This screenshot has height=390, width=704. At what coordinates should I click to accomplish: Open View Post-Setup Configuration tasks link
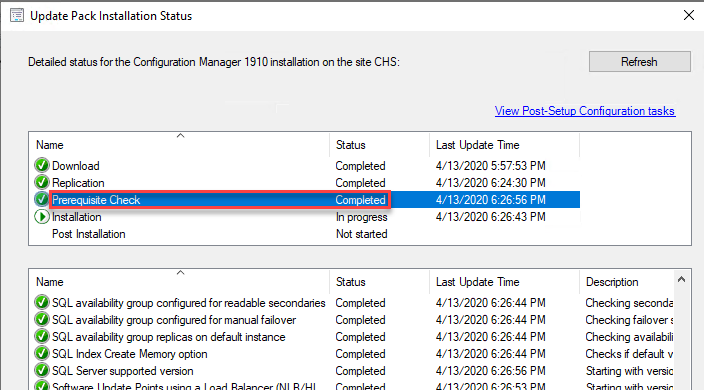(585, 111)
